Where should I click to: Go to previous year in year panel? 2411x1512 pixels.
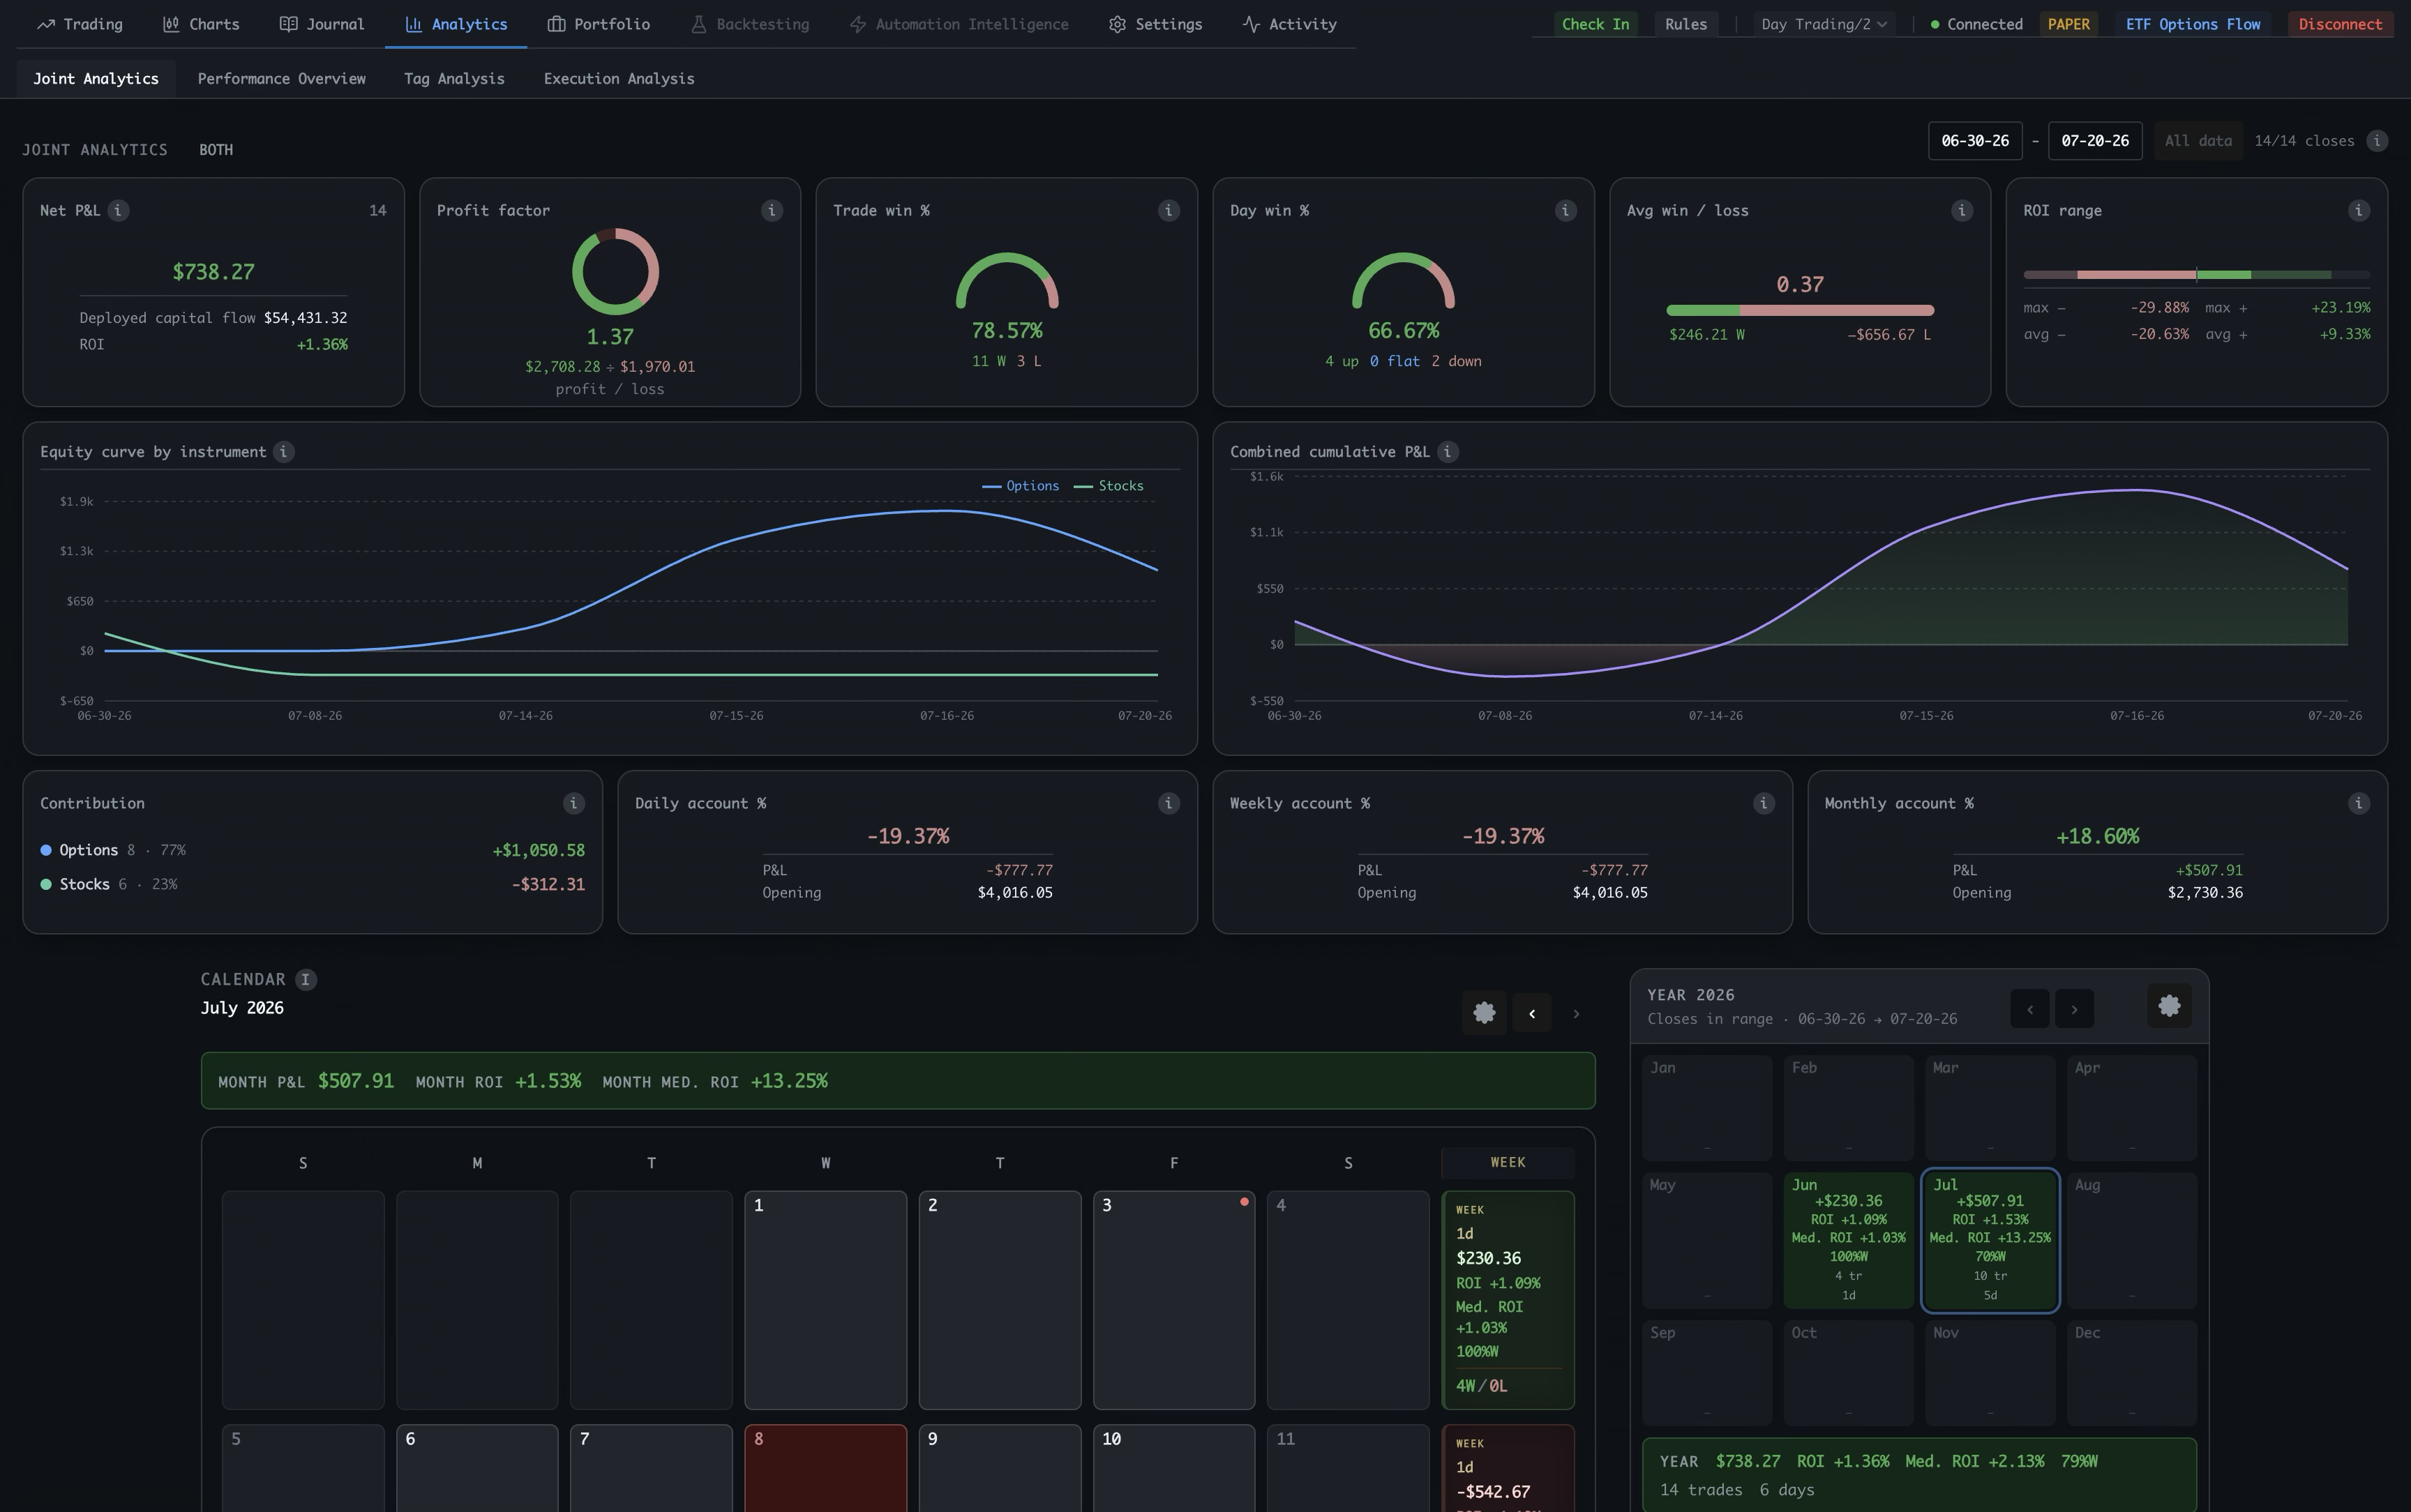pyautogui.click(x=2030, y=1009)
